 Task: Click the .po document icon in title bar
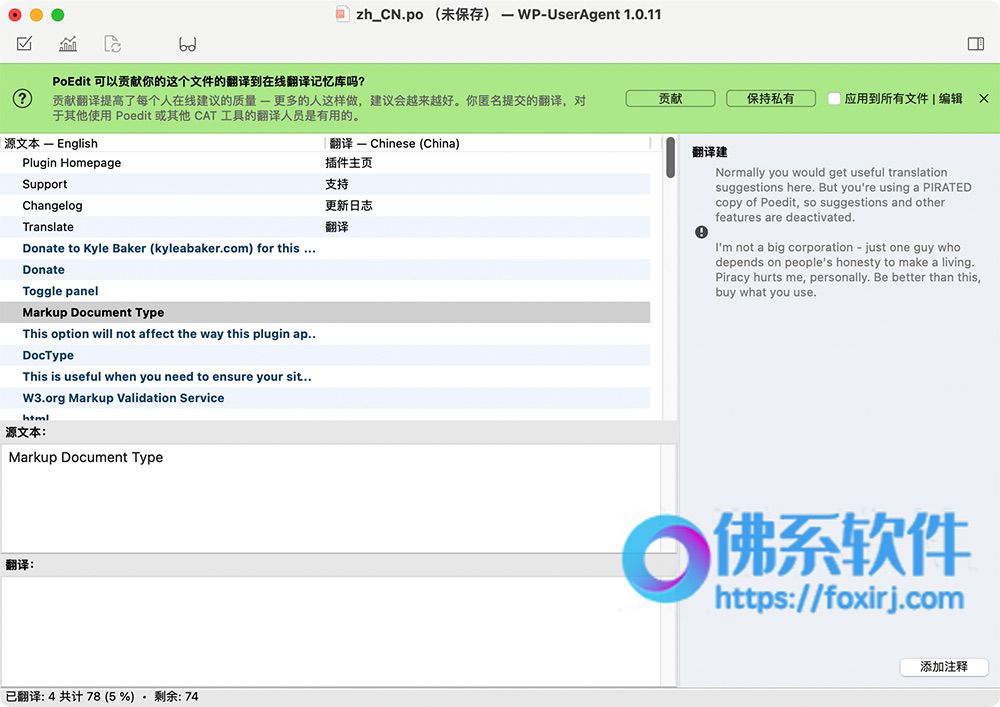(x=342, y=14)
